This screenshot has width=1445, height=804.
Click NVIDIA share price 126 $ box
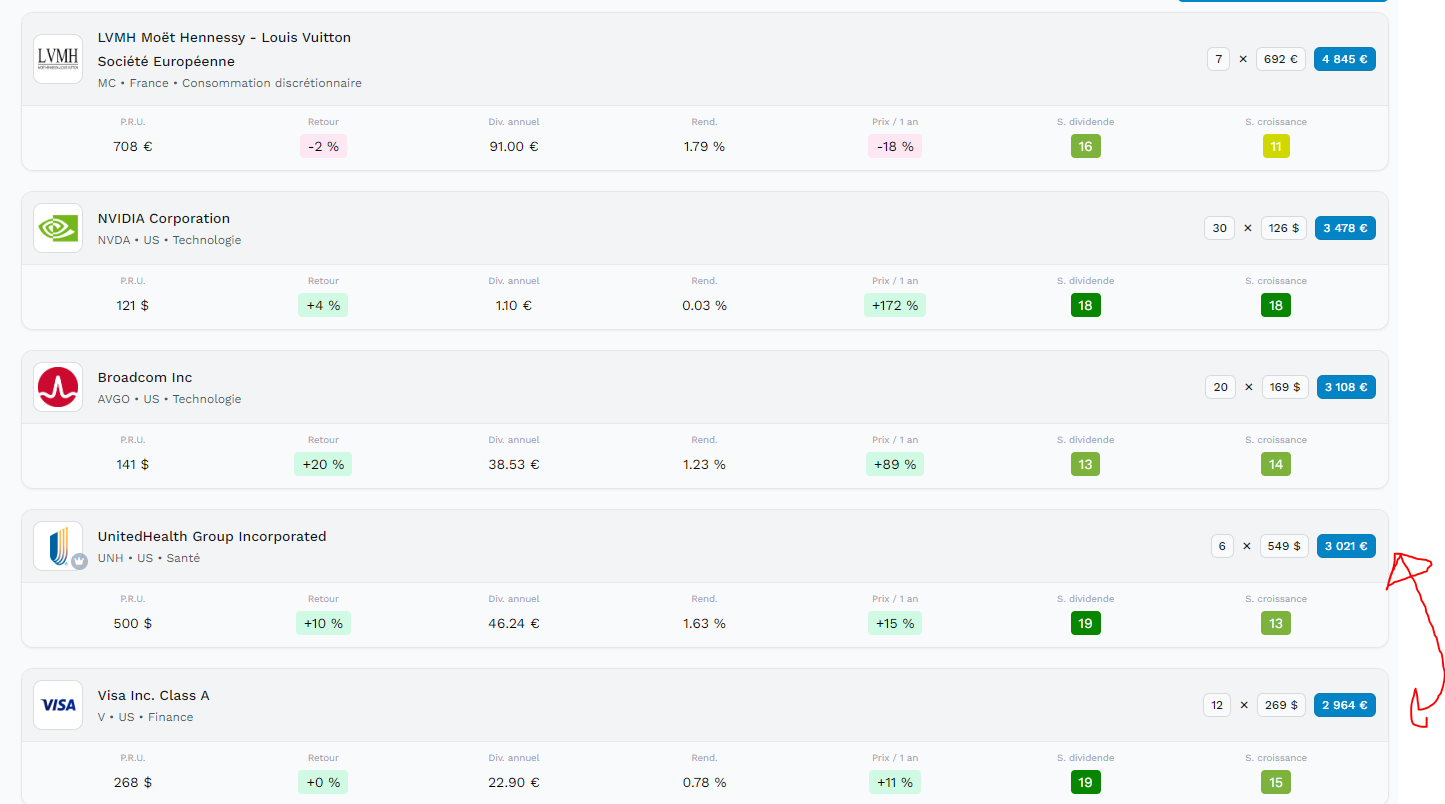(1284, 228)
